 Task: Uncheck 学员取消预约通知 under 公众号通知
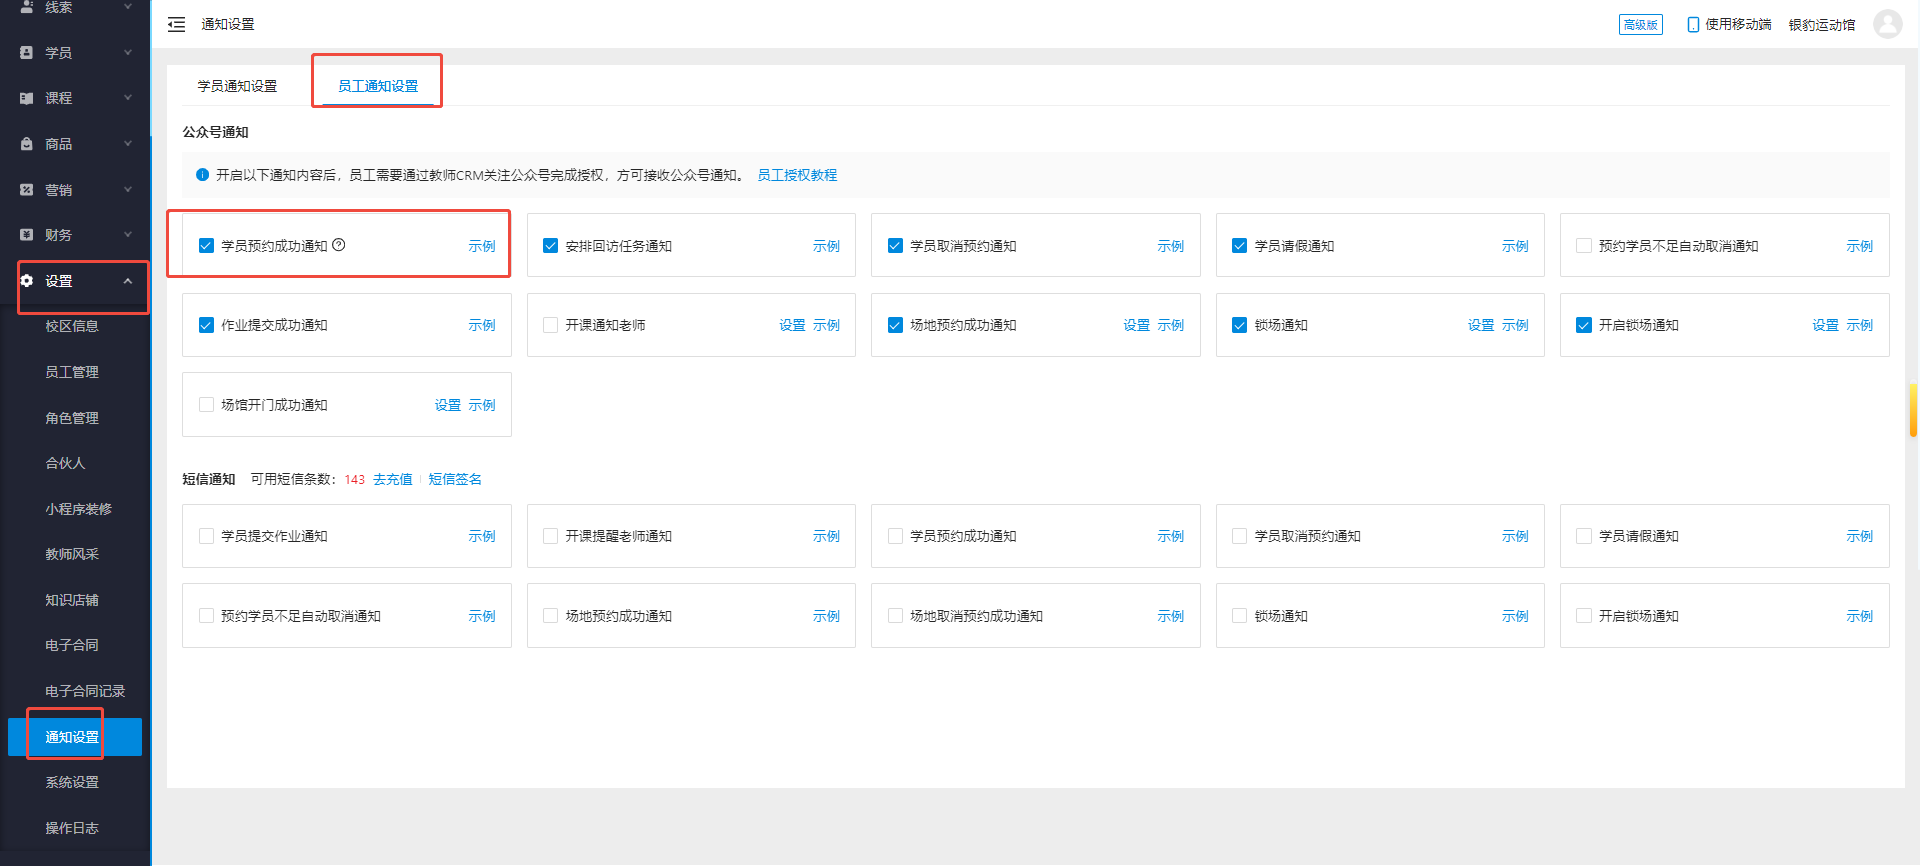click(895, 245)
